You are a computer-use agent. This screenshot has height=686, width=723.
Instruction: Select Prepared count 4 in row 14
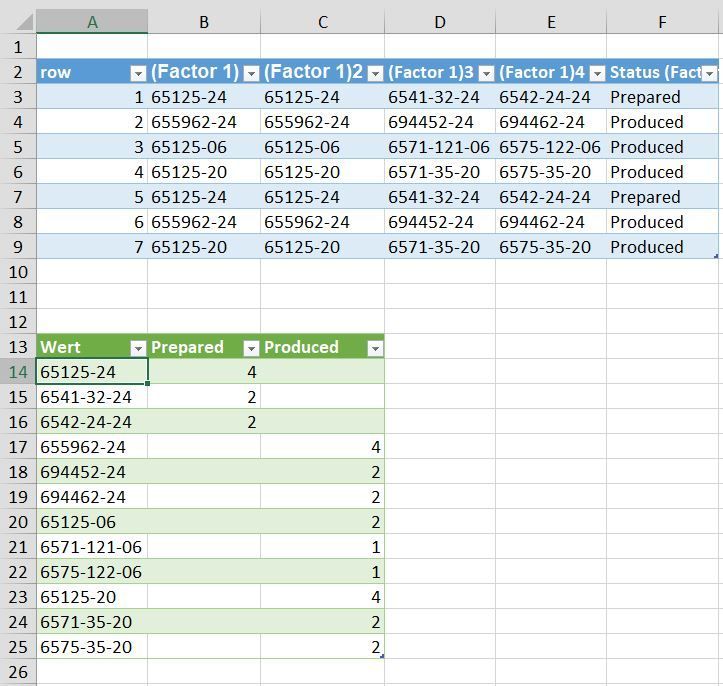204,372
